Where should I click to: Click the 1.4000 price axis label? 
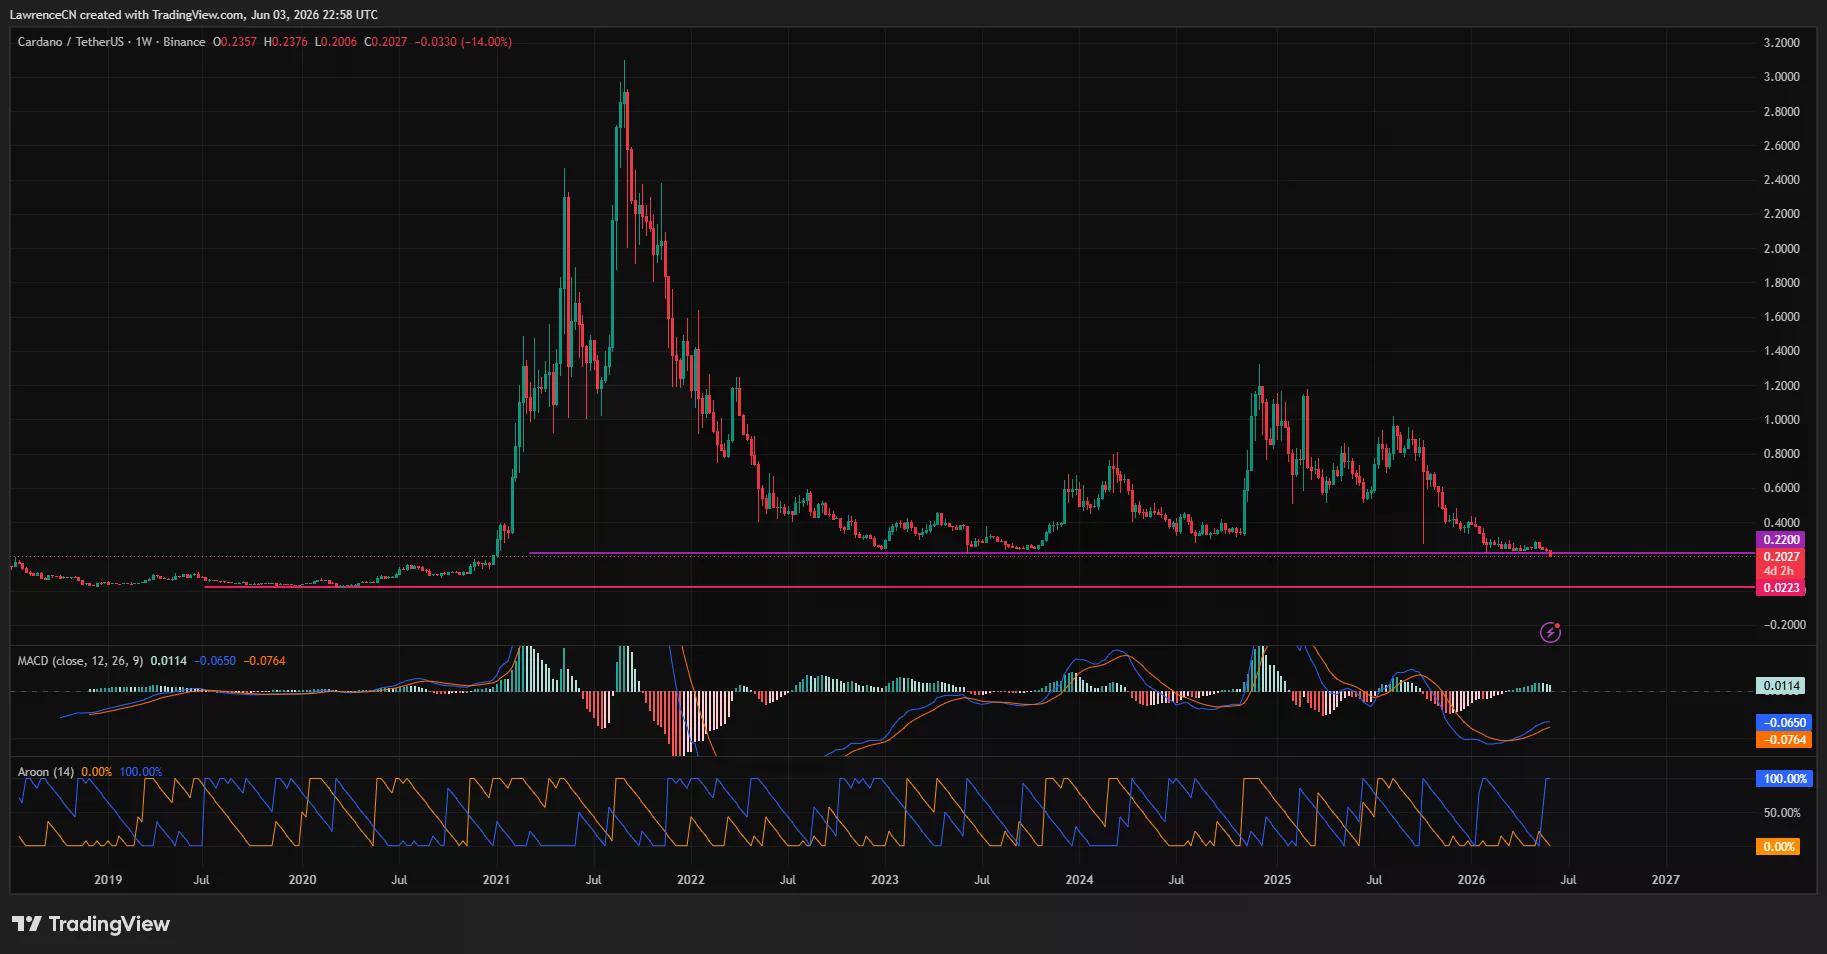(x=1782, y=351)
